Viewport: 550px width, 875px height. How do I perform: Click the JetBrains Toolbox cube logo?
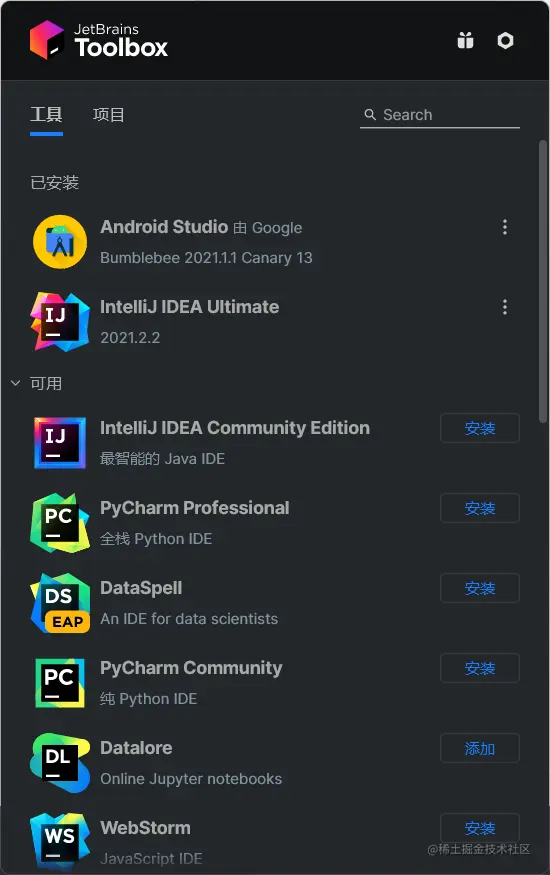point(47,40)
